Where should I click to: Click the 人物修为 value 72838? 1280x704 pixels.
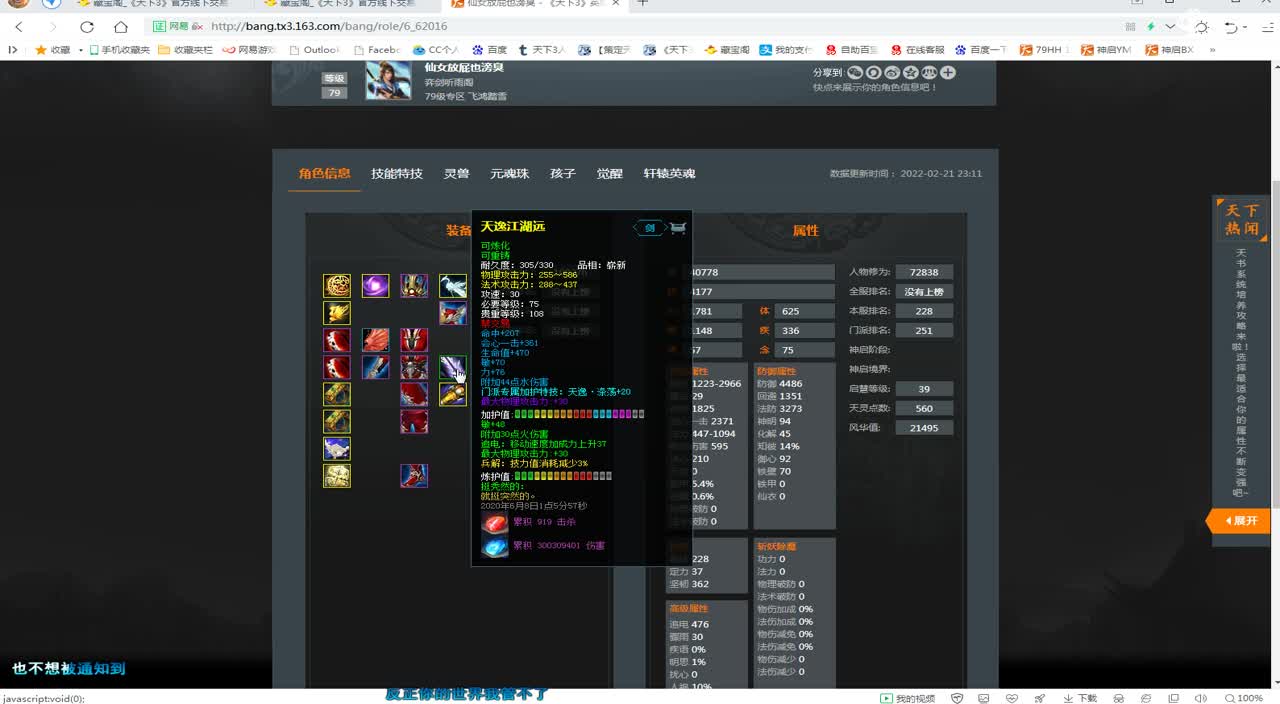(x=924, y=272)
